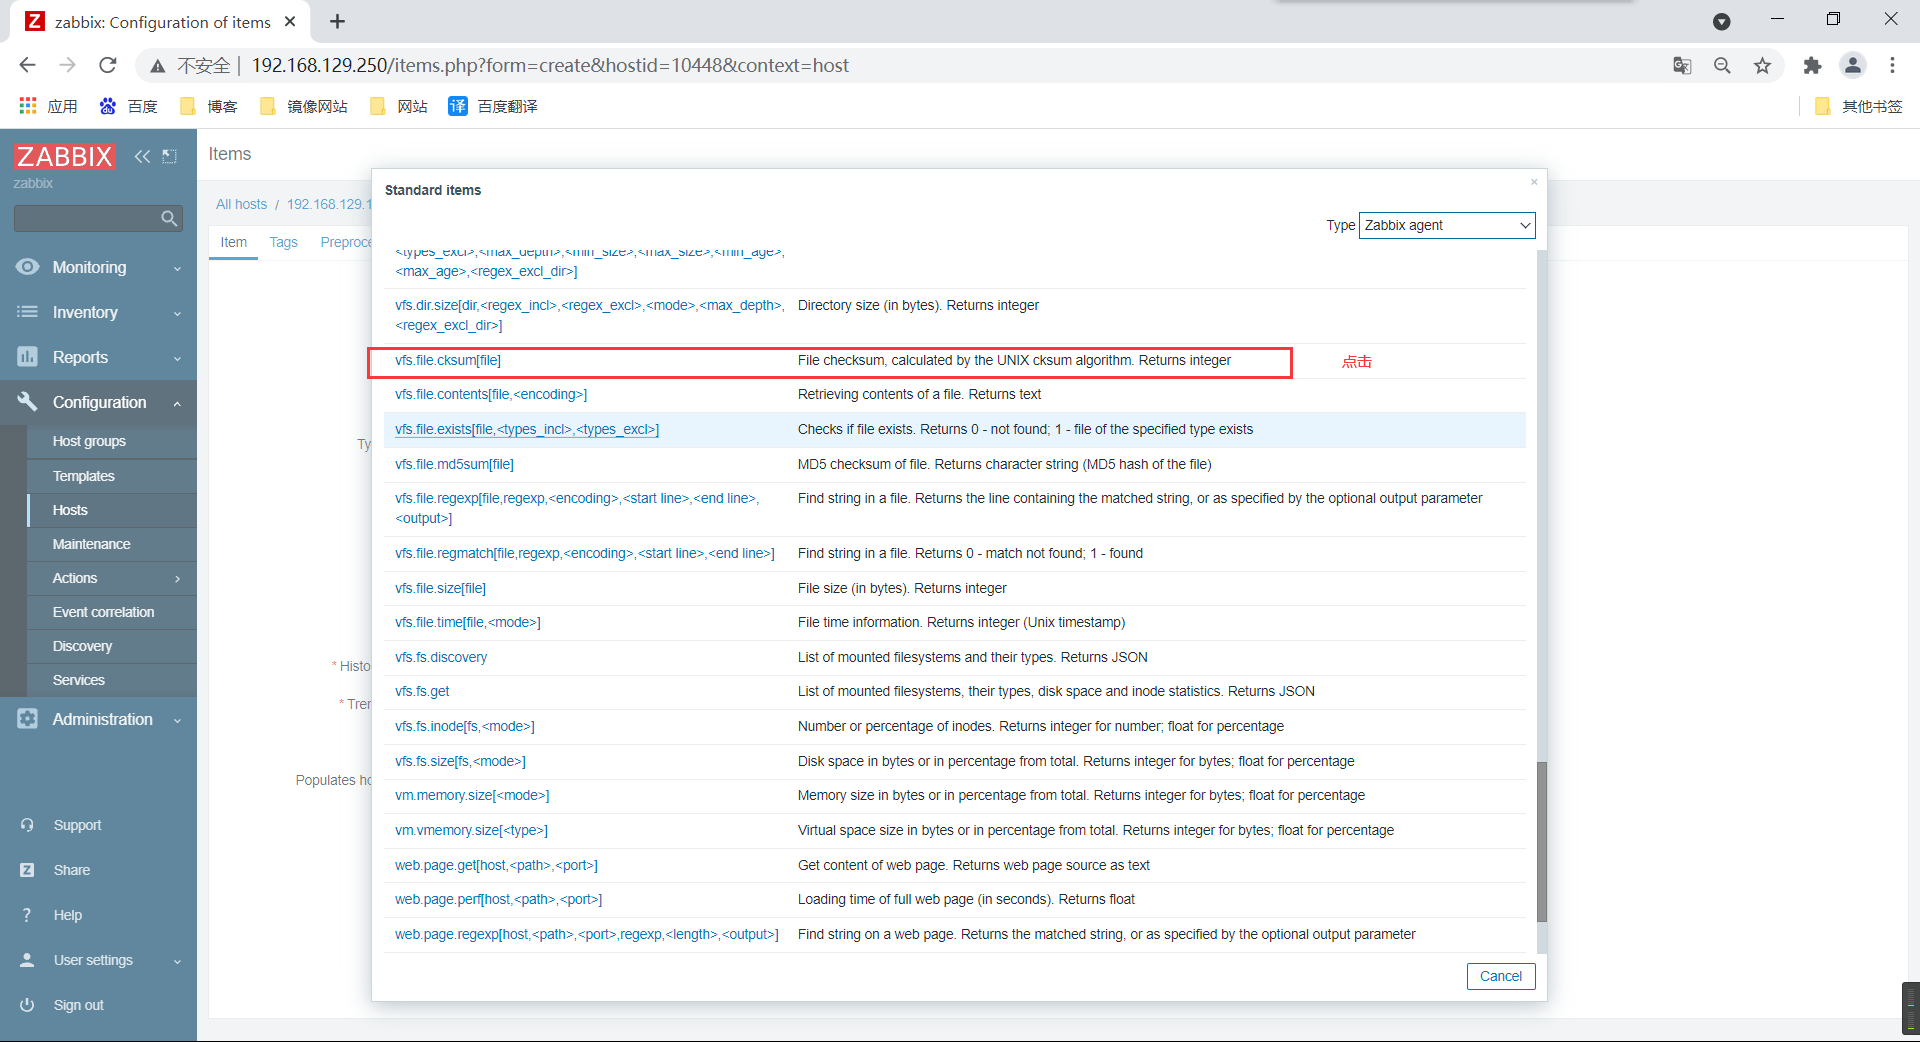Expand the Inventory menu section
Screen dimensions: 1920x1042
click(x=177, y=313)
